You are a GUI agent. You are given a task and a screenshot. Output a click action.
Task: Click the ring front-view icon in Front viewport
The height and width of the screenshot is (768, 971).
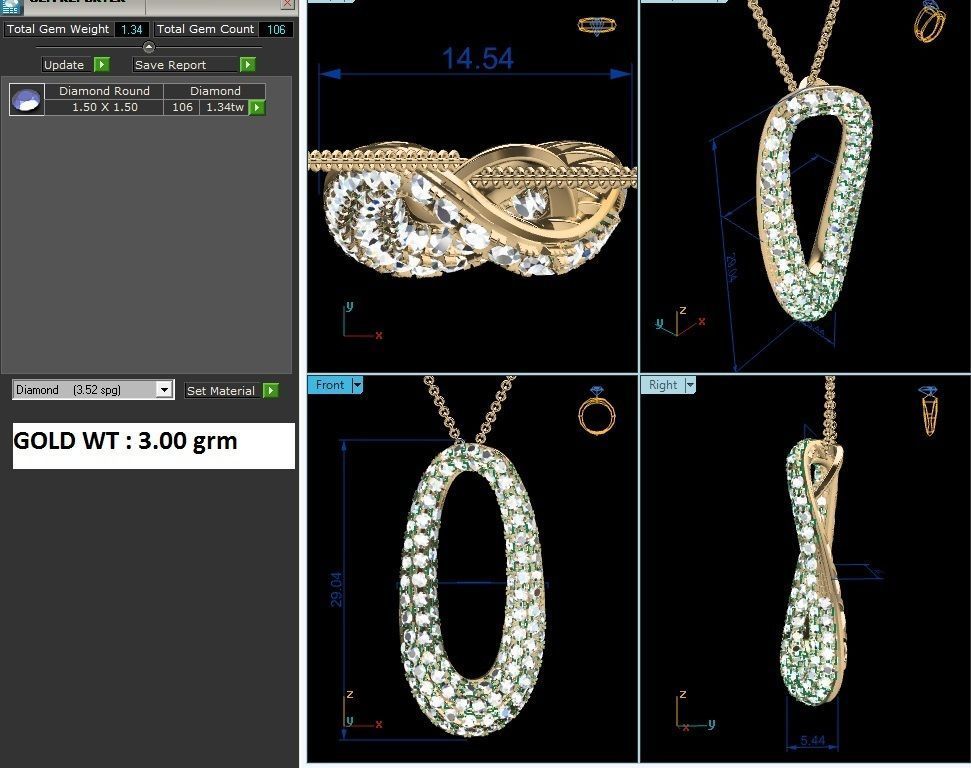click(x=597, y=410)
